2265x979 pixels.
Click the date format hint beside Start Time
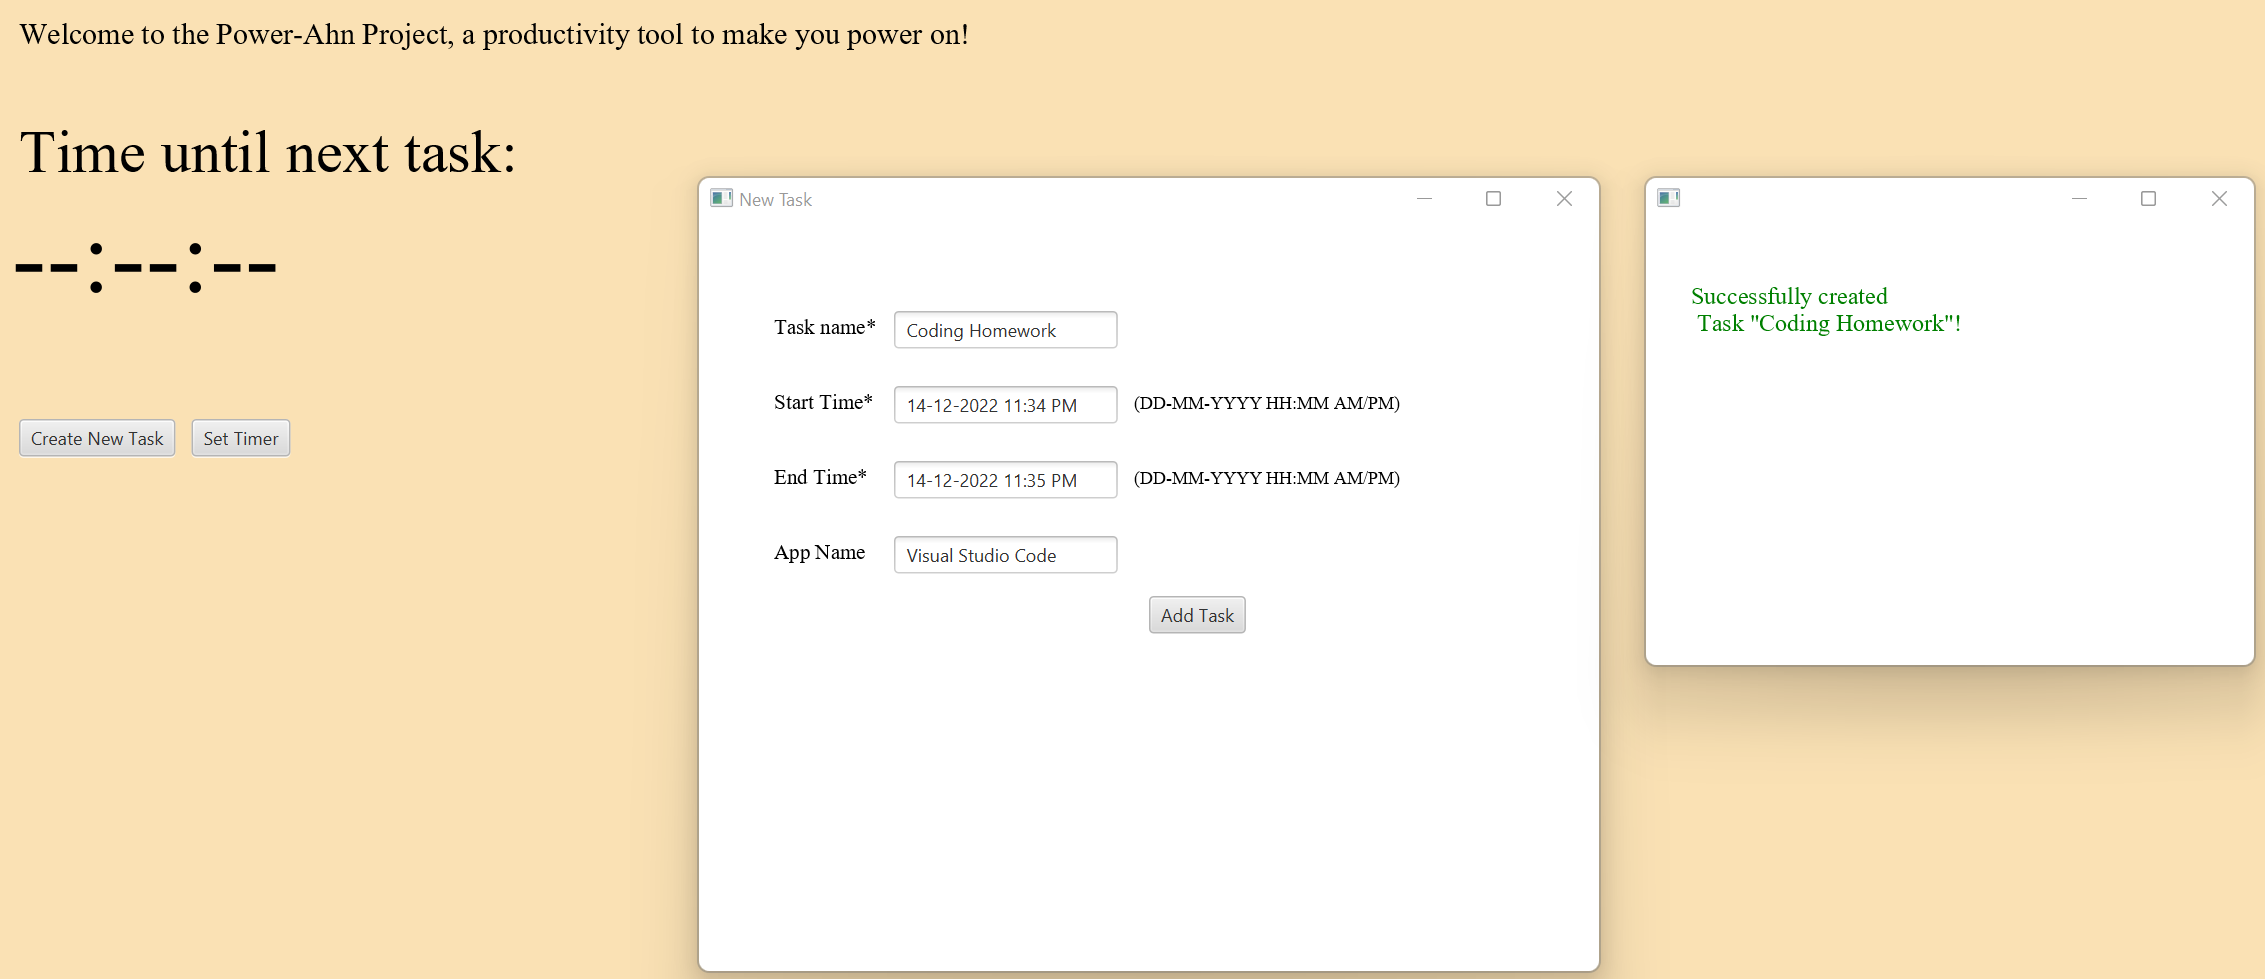pyautogui.click(x=1266, y=403)
